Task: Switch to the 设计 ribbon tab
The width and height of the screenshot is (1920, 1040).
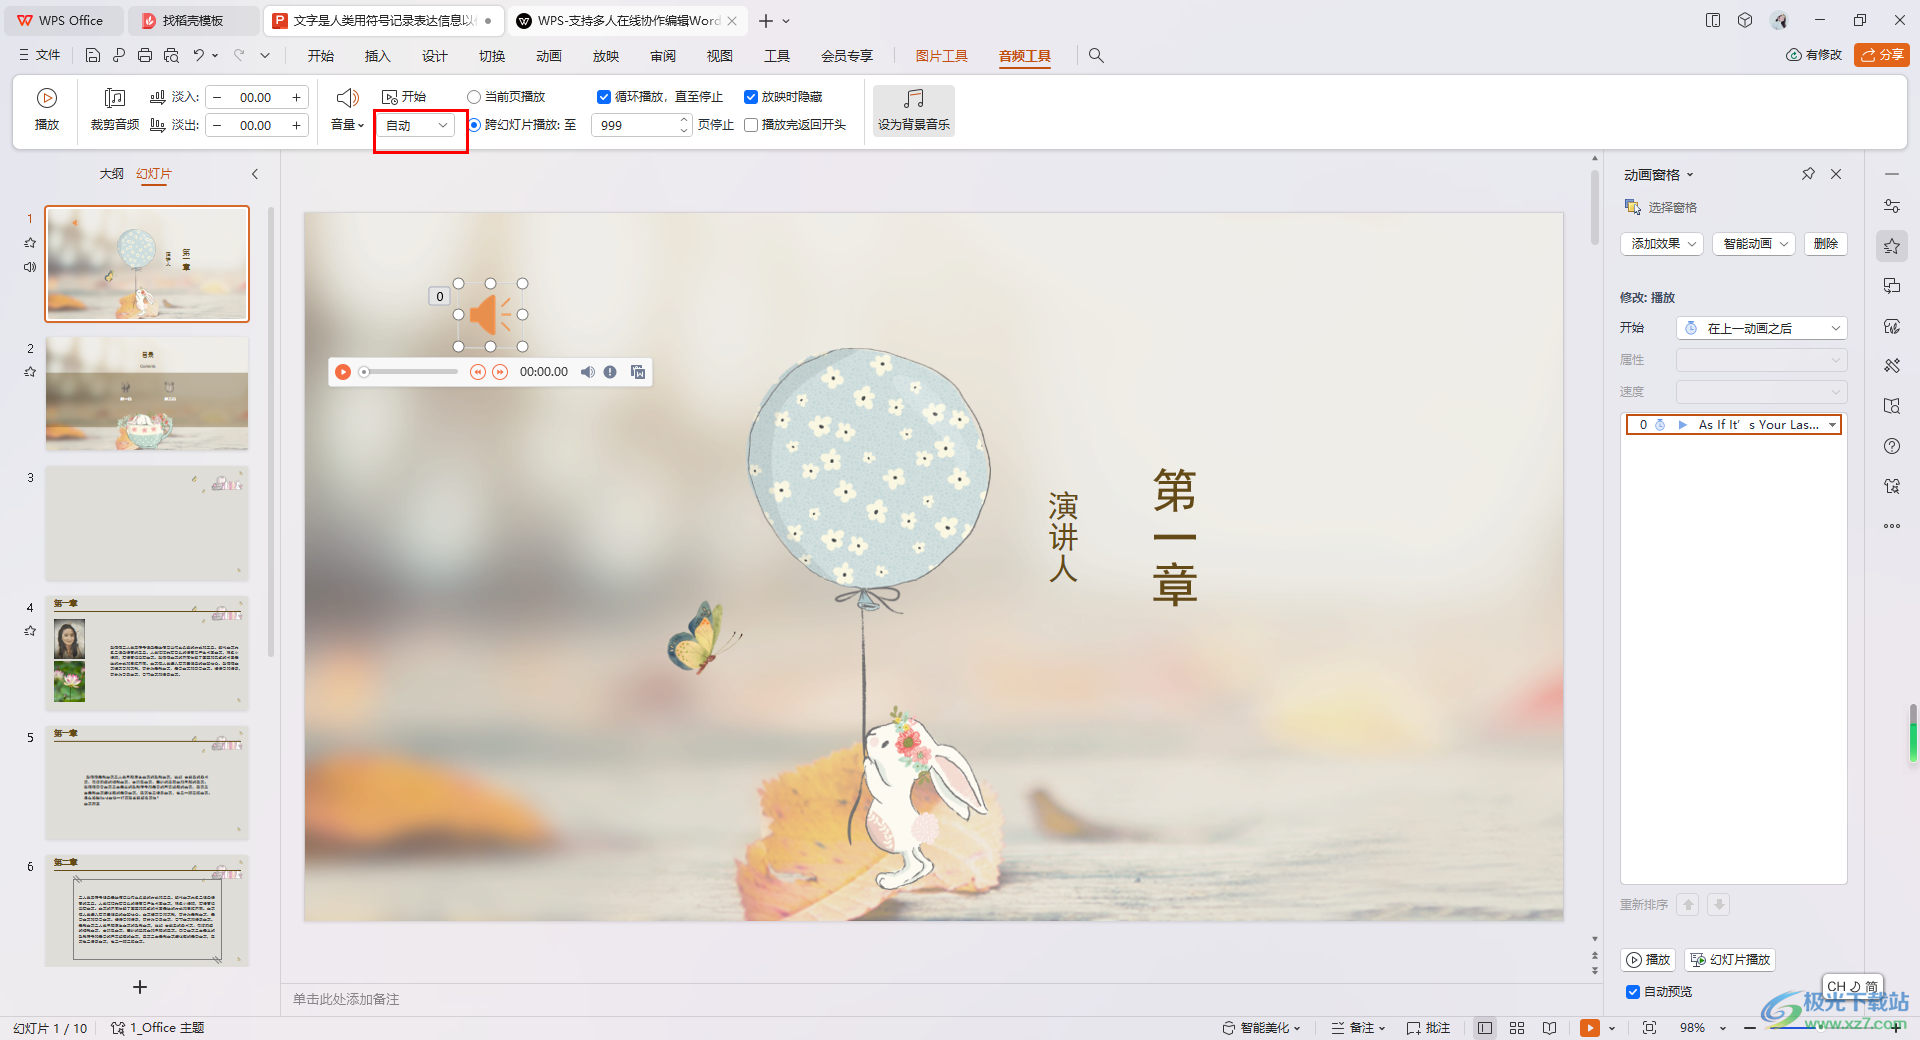Action: 434,56
